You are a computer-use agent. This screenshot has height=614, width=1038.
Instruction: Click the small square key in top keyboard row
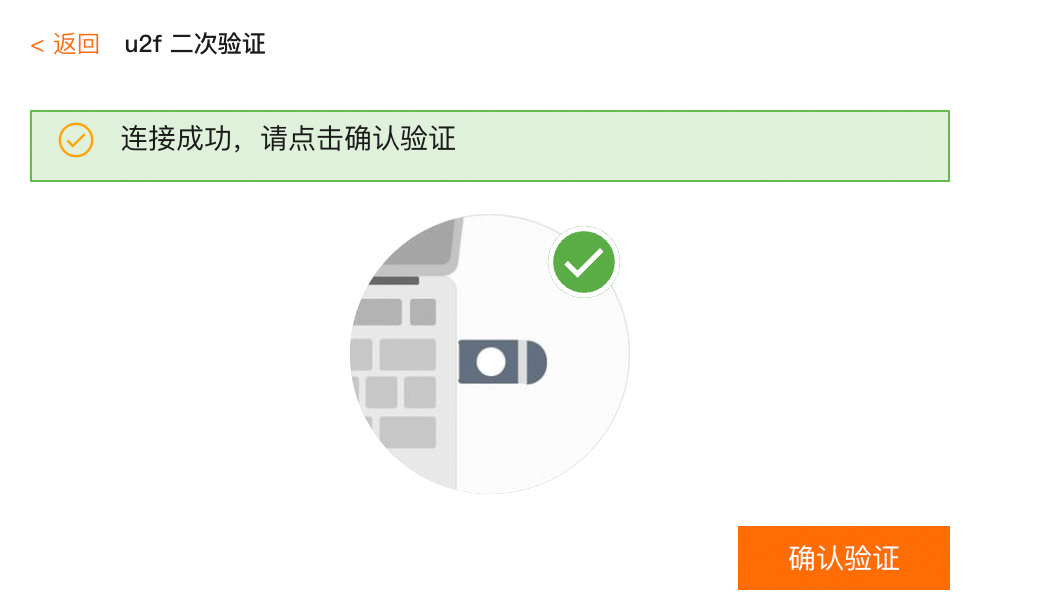coord(423,312)
